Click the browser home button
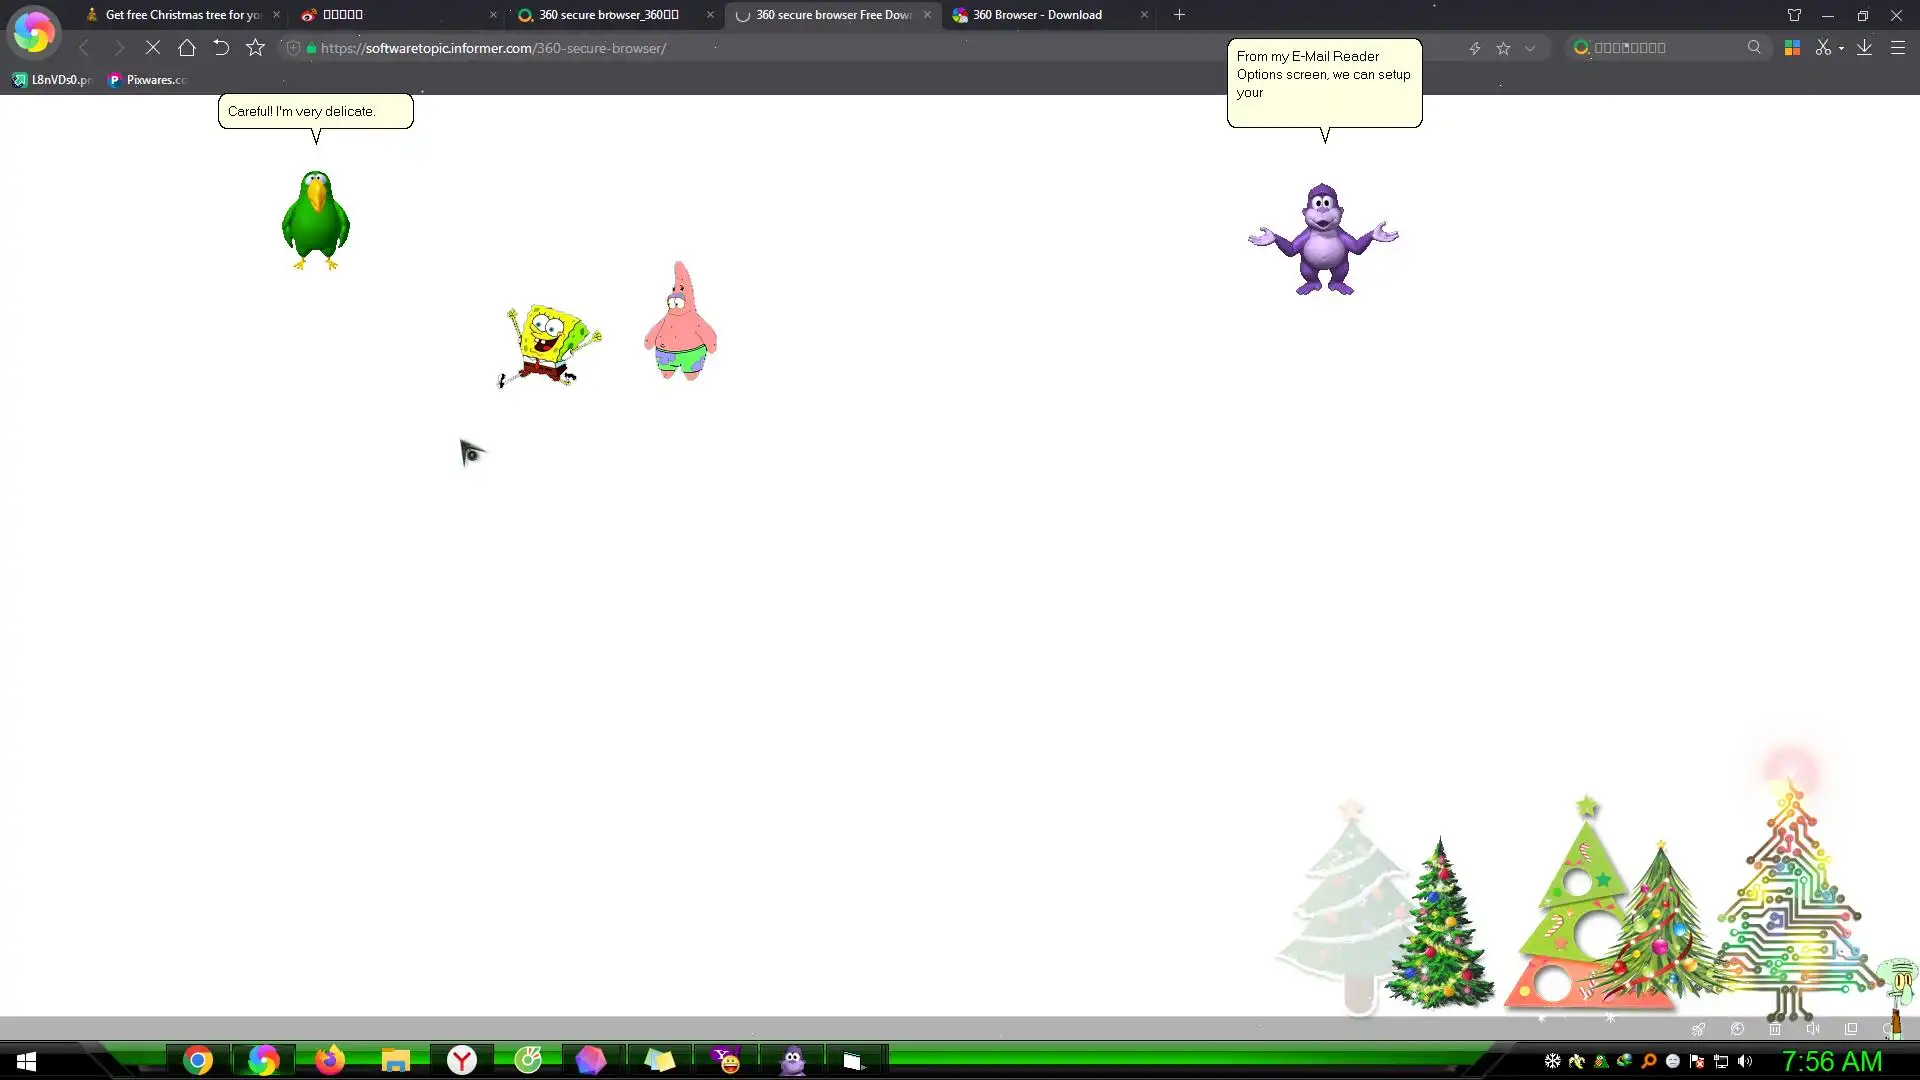 [187, 48]
